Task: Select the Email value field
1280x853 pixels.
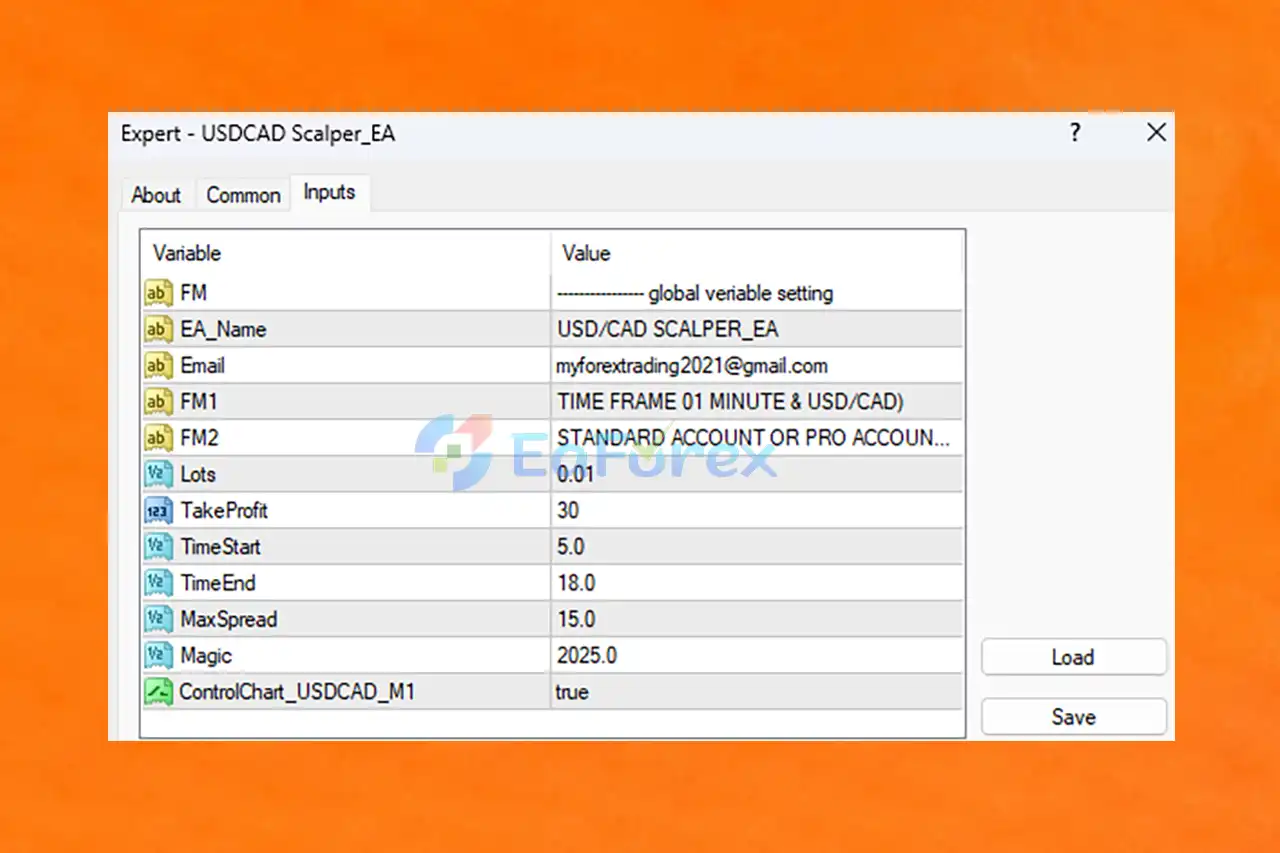Action: coord(757,366)
